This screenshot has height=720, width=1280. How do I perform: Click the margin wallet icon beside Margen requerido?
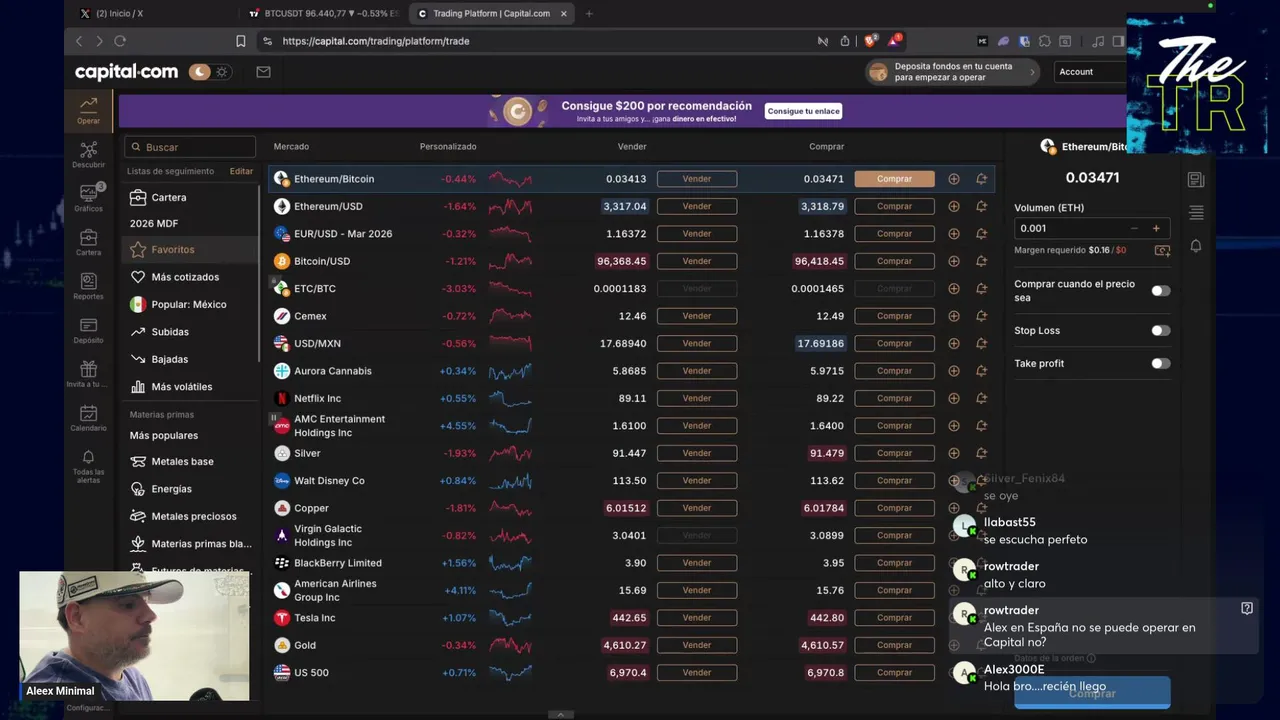[1162, 250]
